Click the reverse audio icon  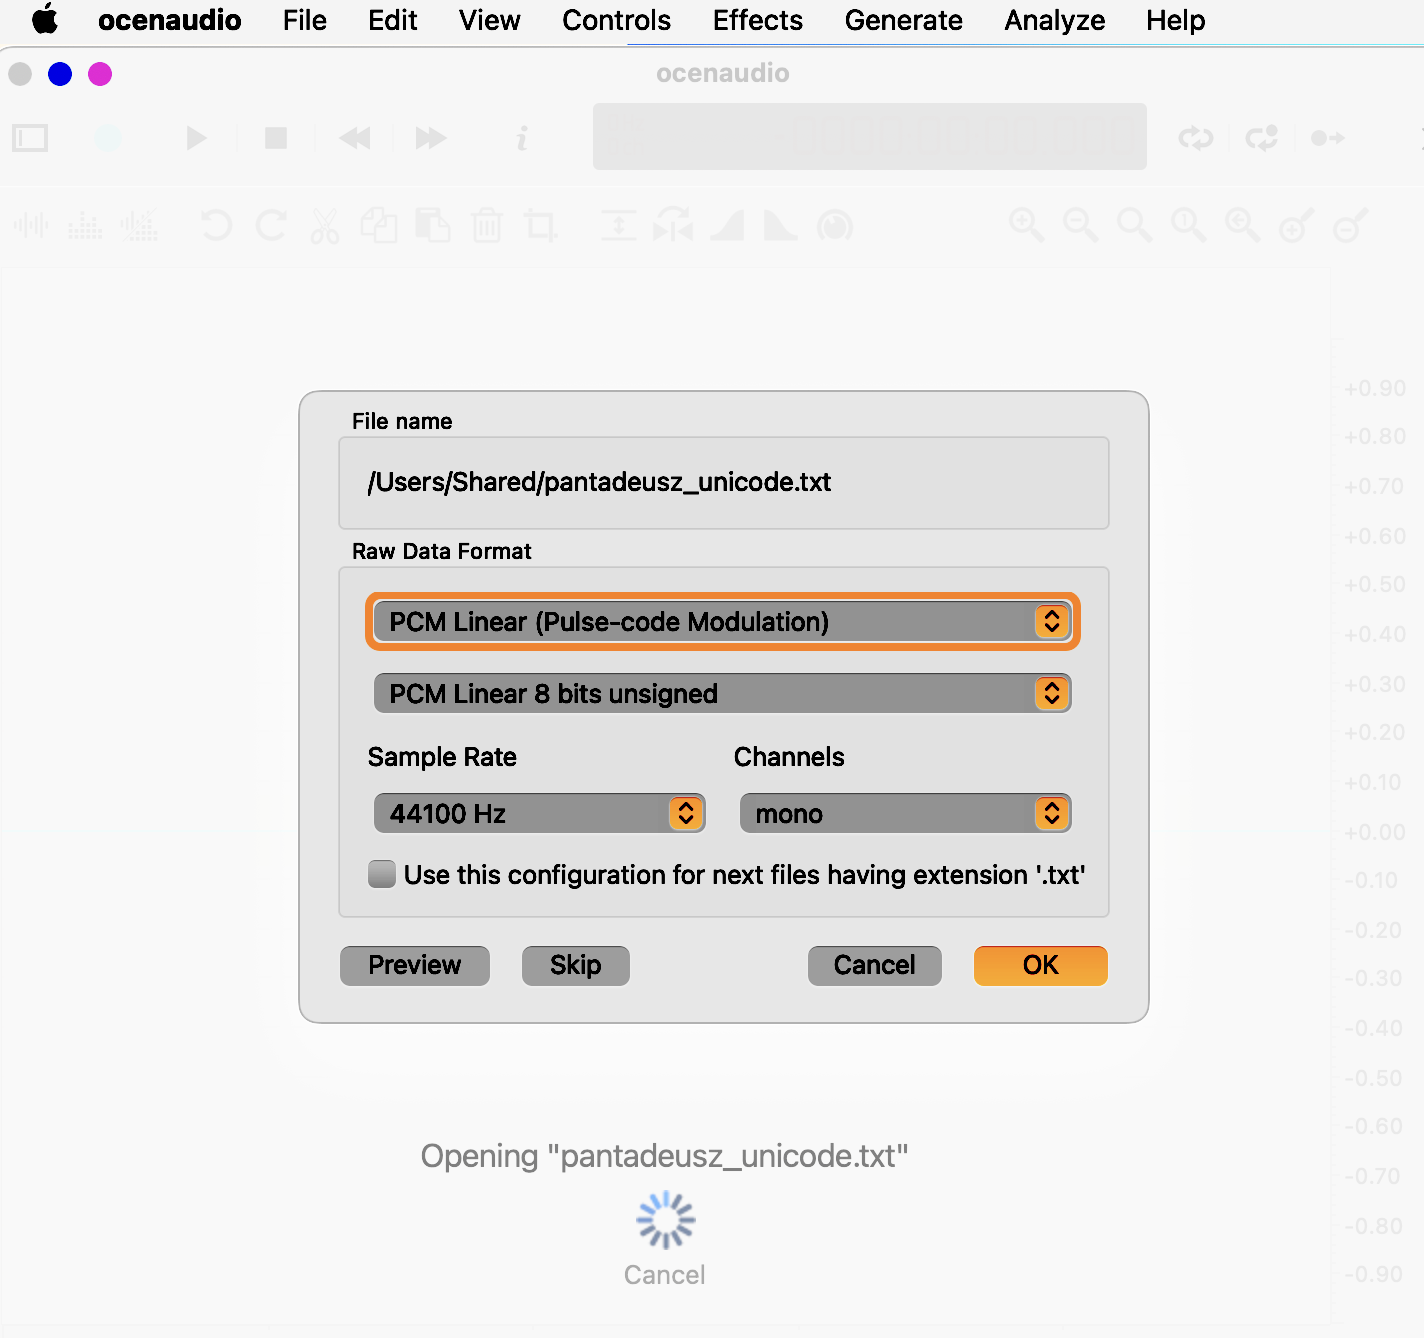pyautogui.click(x=673, y=226)
